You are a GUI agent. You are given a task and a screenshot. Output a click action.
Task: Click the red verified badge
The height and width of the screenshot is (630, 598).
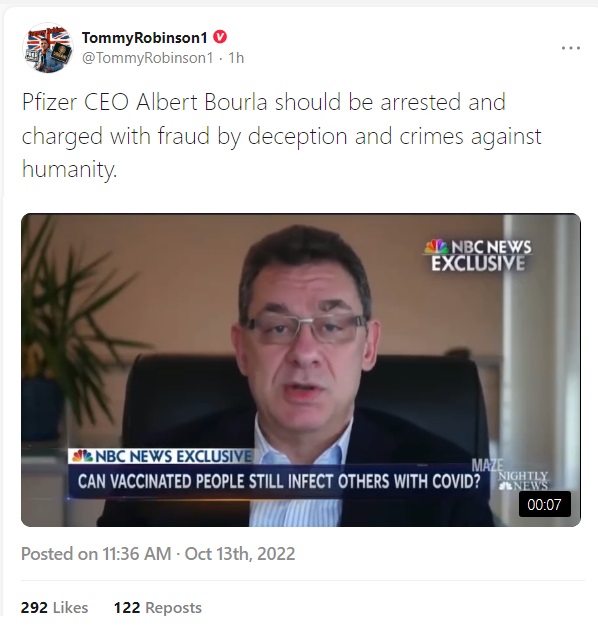(220, 37)
